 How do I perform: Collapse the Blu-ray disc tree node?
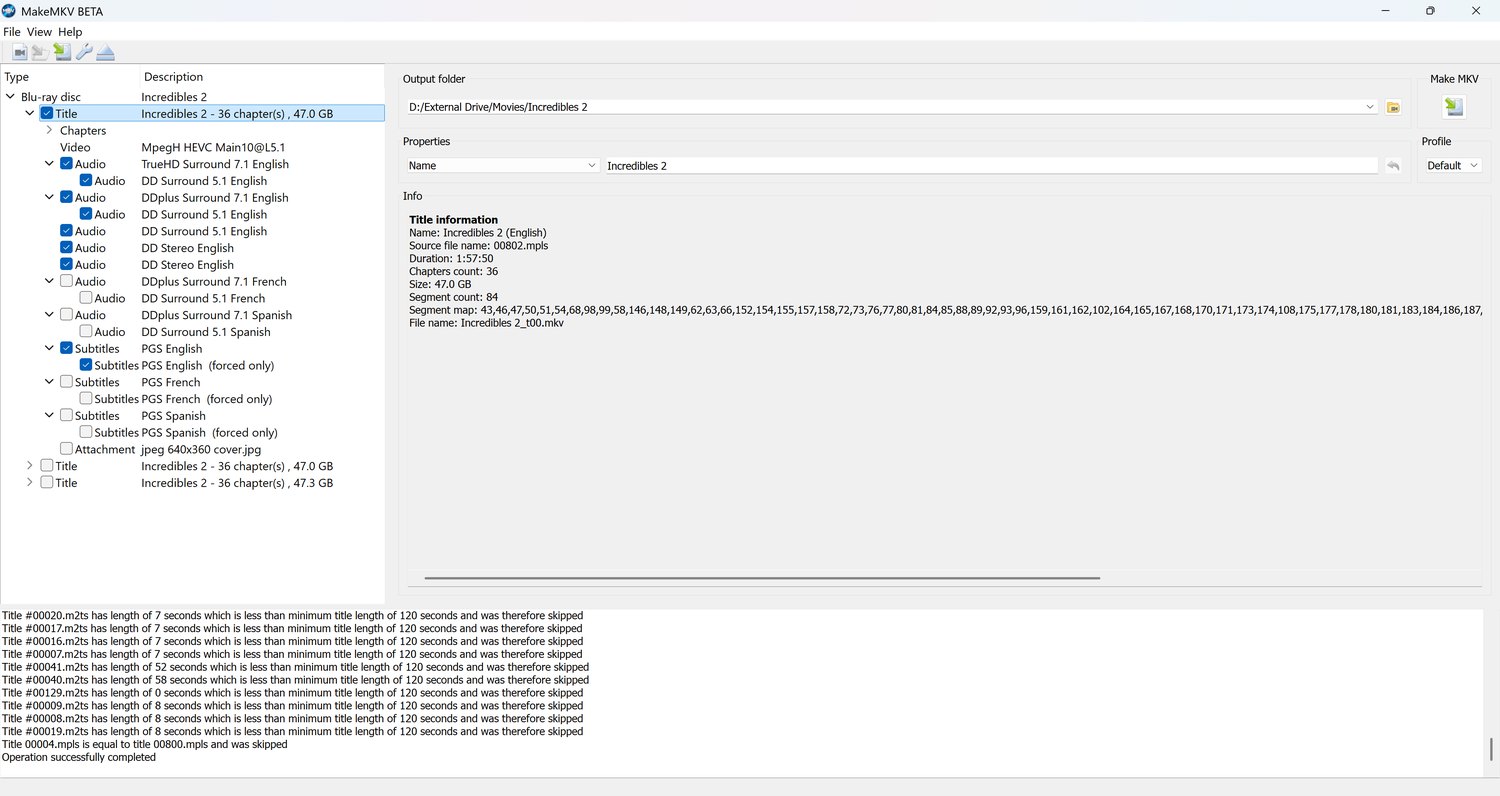[x=10, y=97]
